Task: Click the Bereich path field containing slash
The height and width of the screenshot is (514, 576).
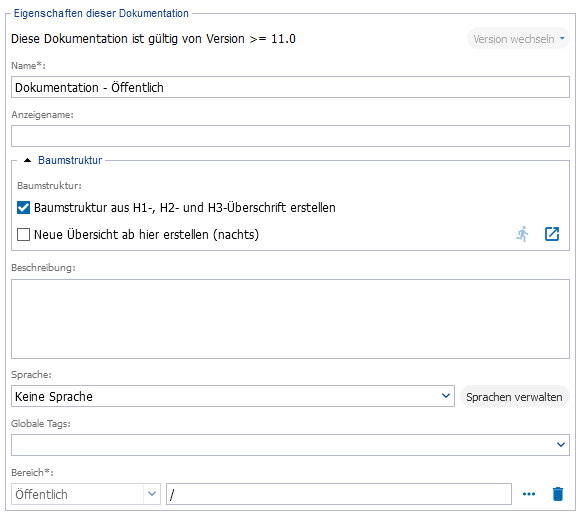Action: 339,494
